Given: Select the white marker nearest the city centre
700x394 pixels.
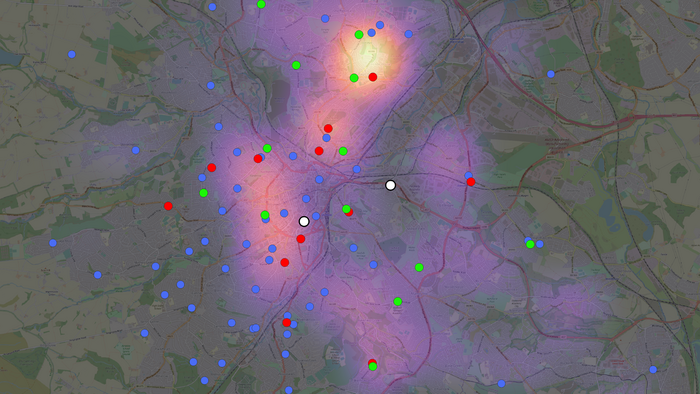Looking at the screenshot, I should click(304, 221).
